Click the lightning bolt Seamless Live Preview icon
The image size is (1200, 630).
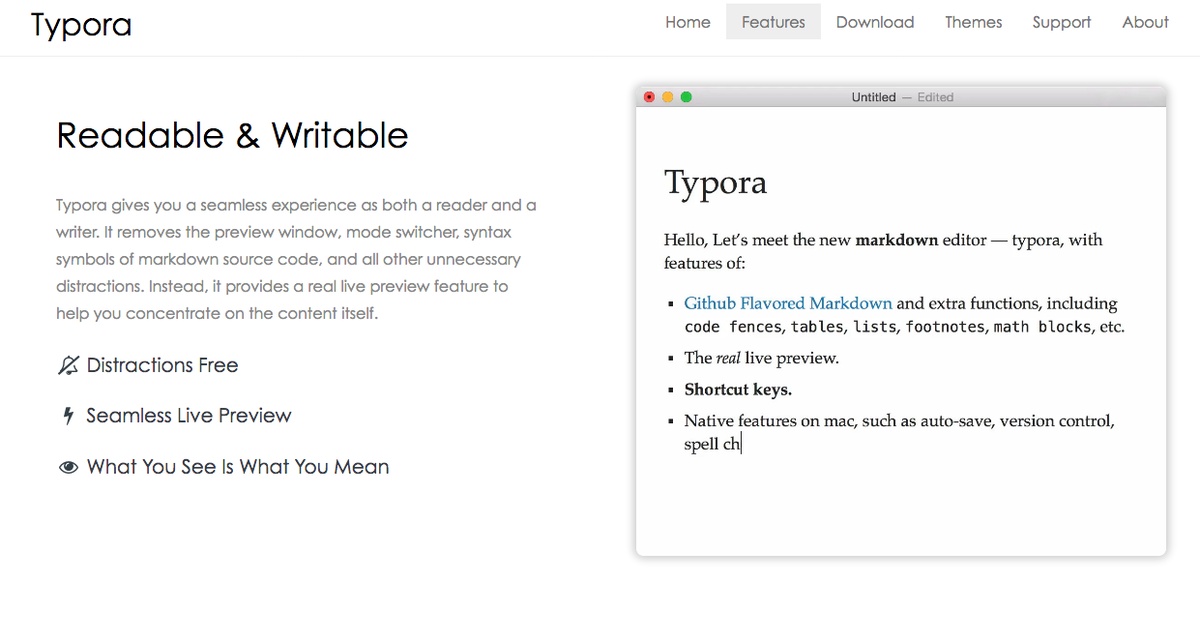click(x=68, y=416)
